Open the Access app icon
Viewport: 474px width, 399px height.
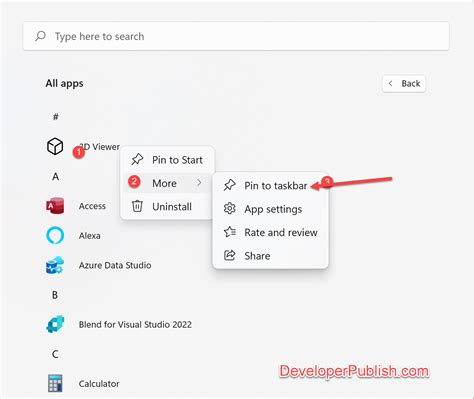click(55, 206)
